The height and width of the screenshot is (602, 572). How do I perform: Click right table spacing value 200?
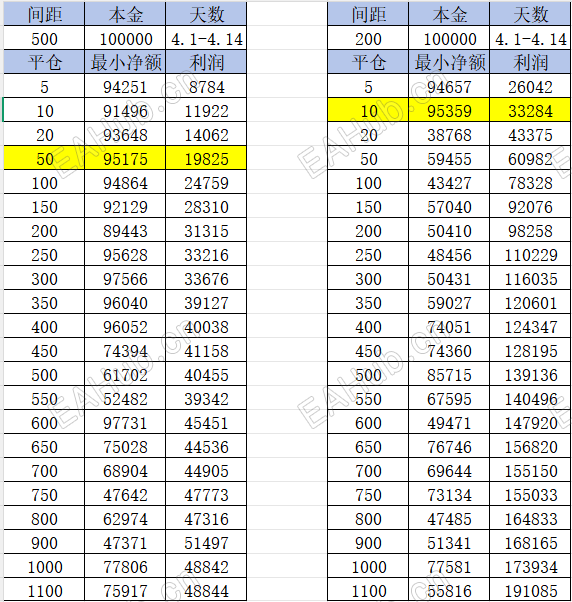click(x=368, y=38)
